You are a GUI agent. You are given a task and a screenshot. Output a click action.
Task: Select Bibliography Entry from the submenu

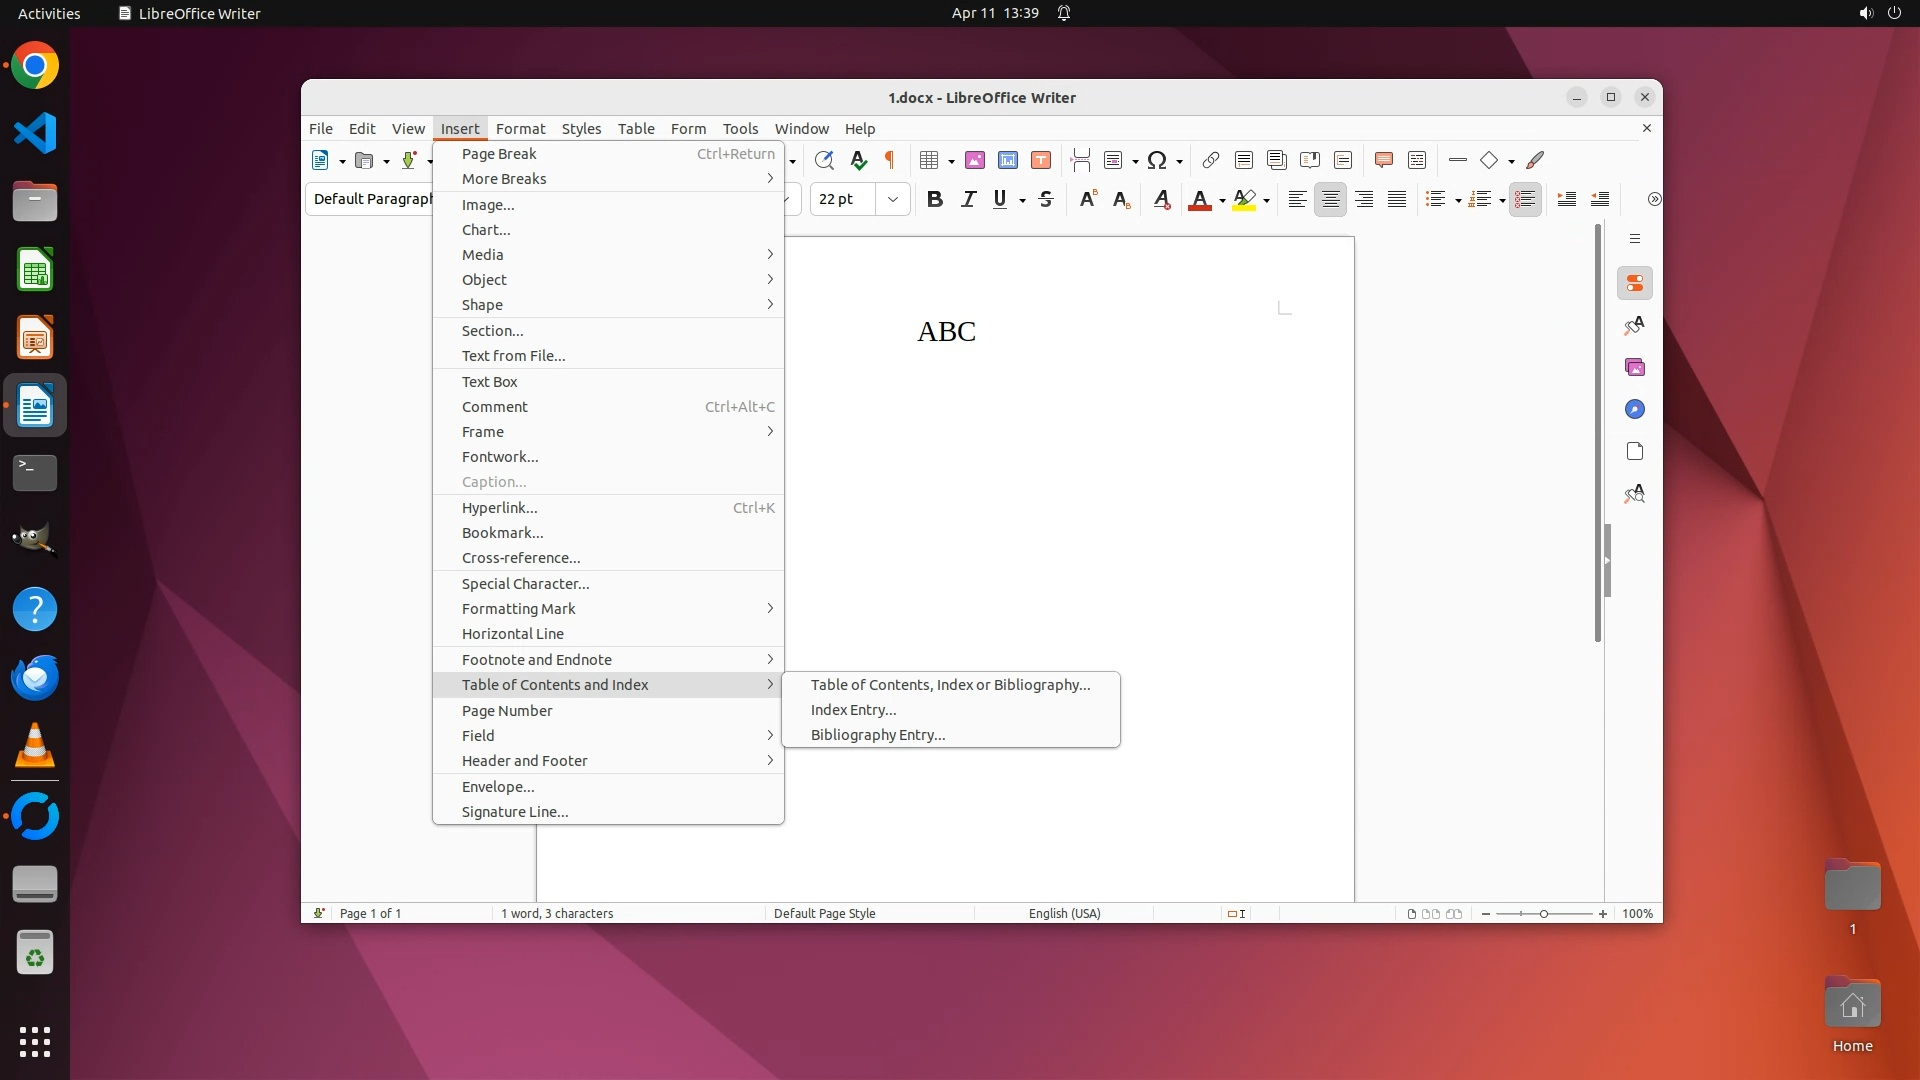pyautogui.click(x=878, y=735)
